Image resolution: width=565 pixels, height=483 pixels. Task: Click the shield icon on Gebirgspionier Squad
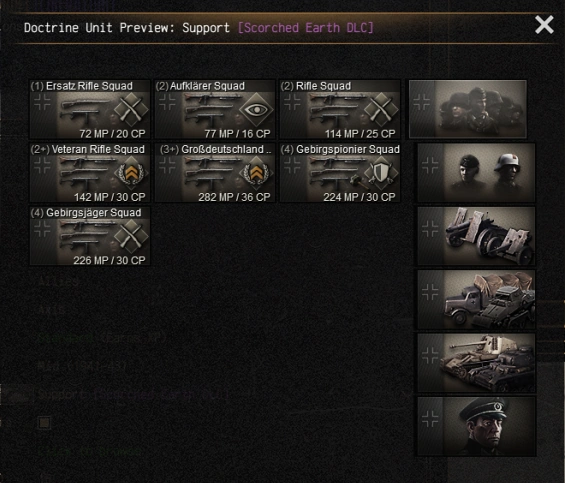point(381,173)
